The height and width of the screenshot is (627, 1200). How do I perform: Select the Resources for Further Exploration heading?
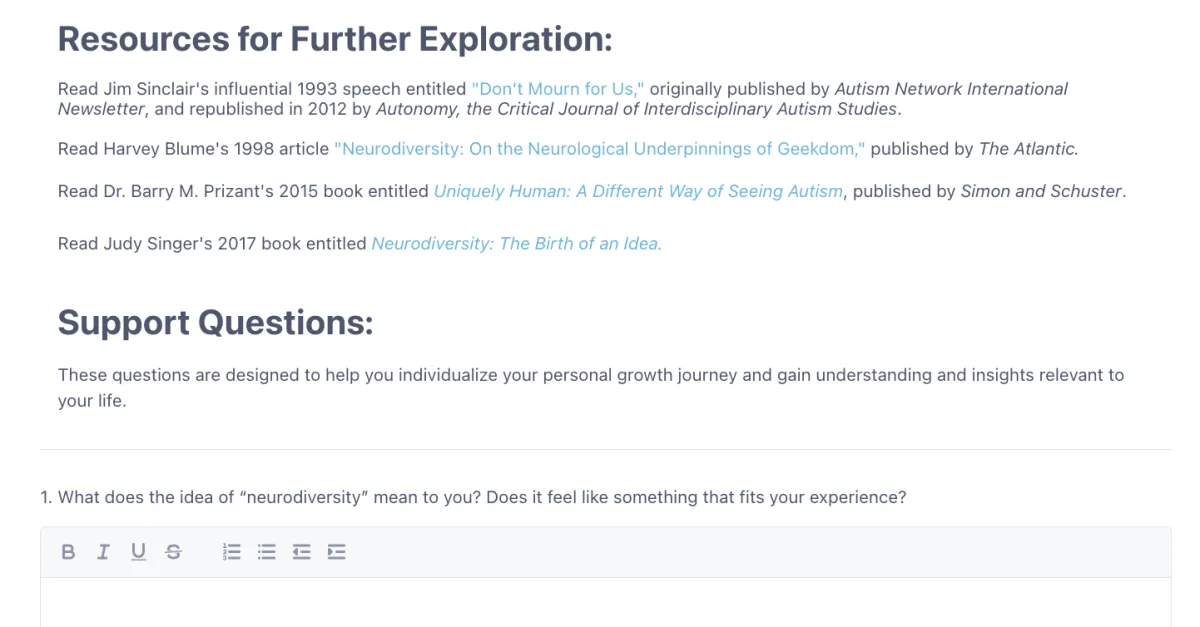[335, 39]
